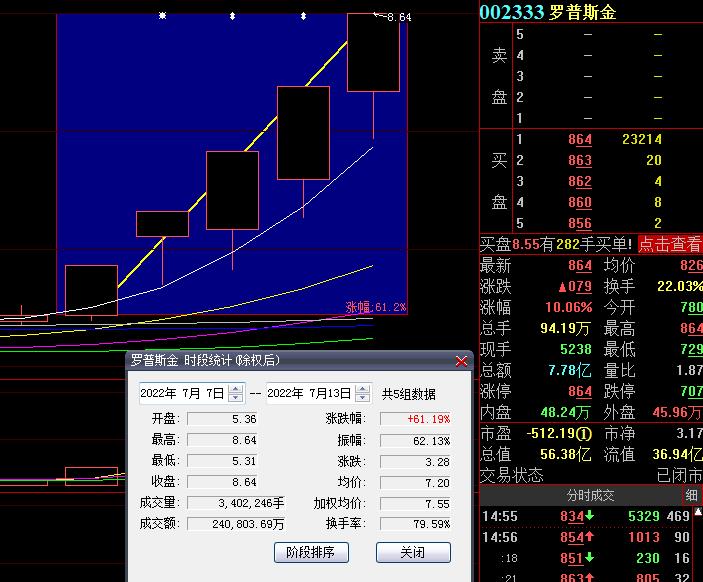This screenshot has width=703, height=582.
Task: Click the last candlestick at top right
Action: [x=373, y=52]
